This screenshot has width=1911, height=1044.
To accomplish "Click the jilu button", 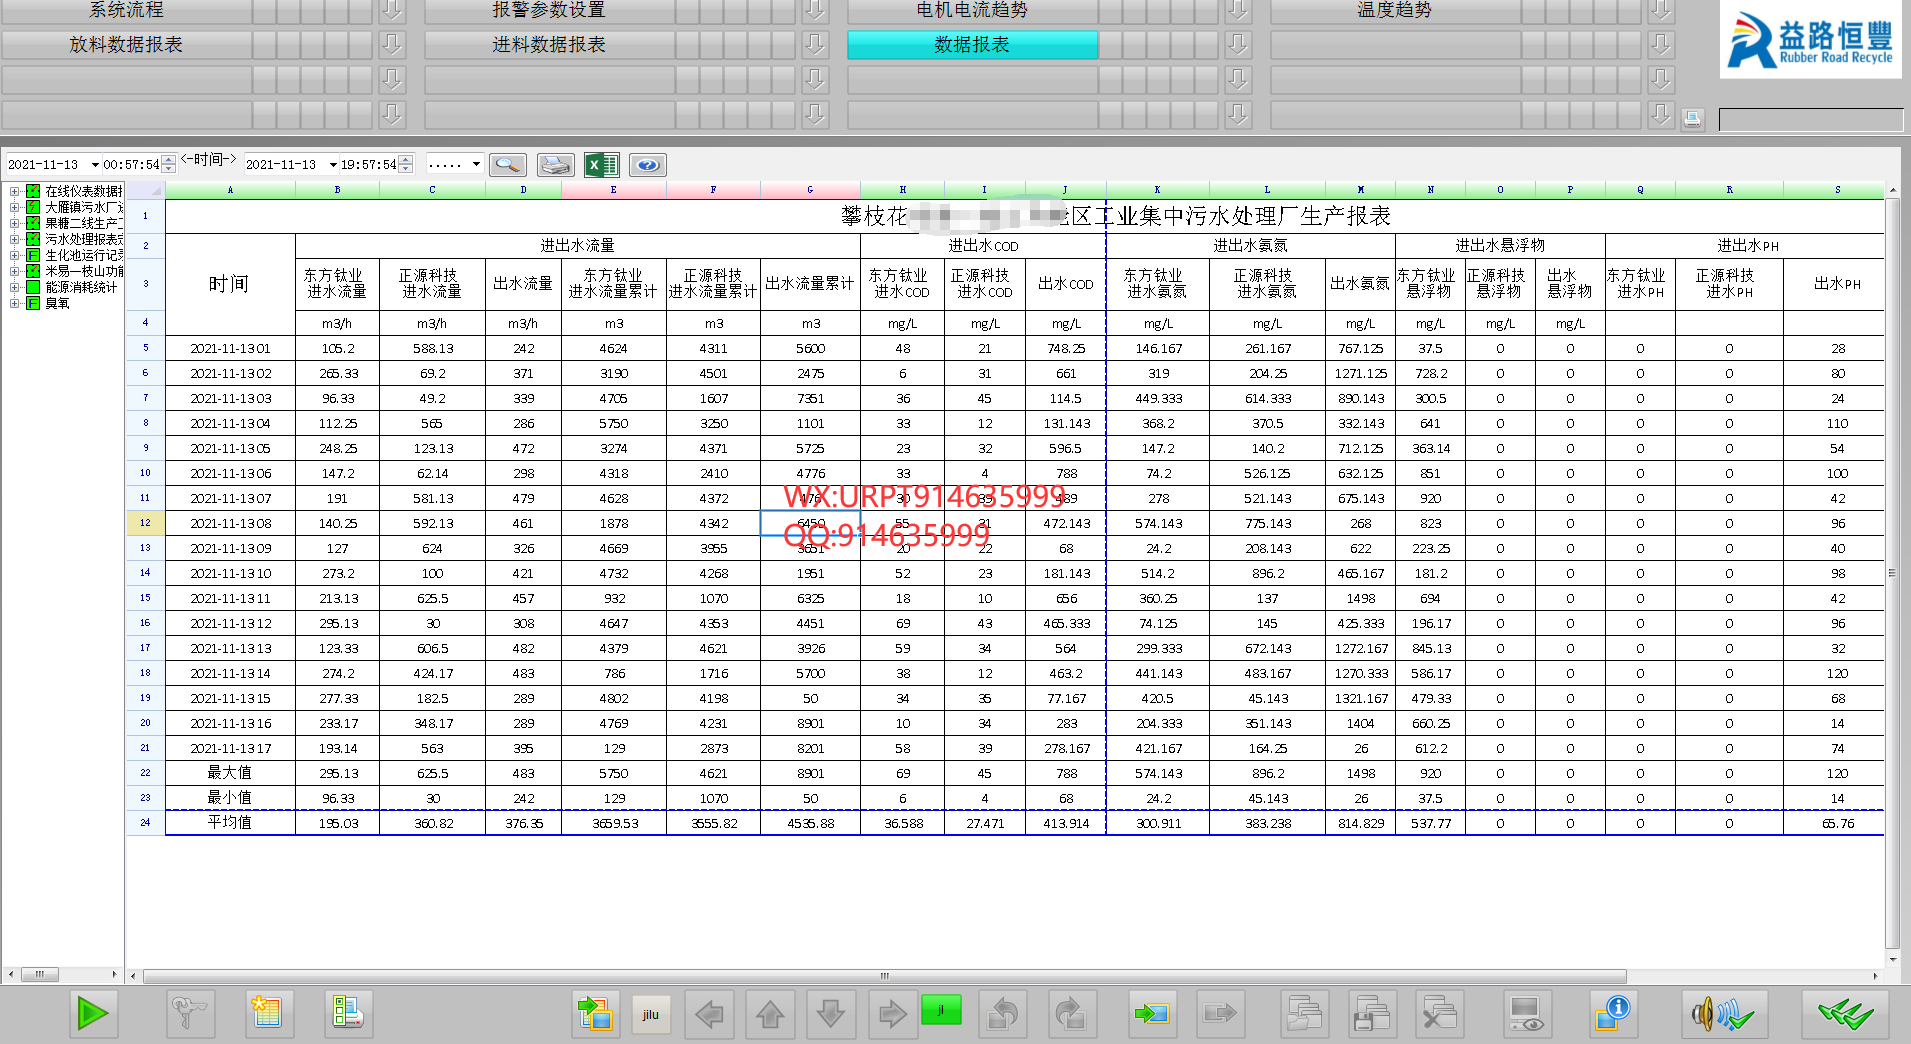I will (651, 1015).
